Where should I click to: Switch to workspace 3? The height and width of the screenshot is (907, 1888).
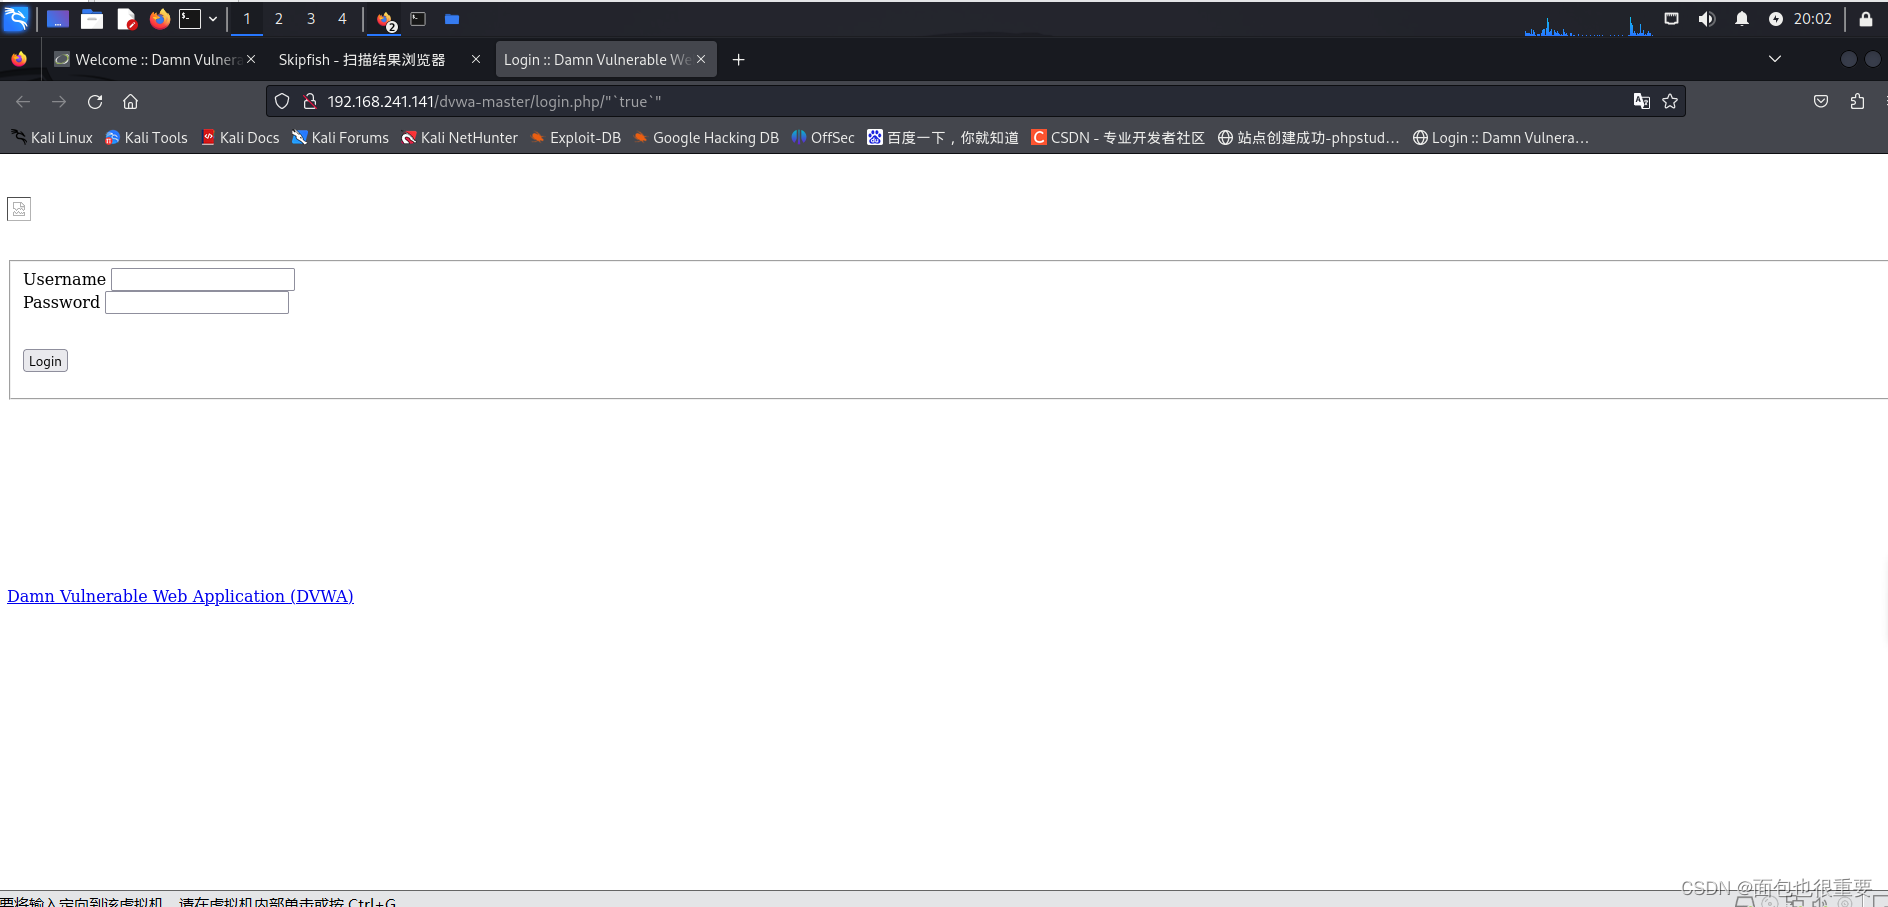coord(311,19)
